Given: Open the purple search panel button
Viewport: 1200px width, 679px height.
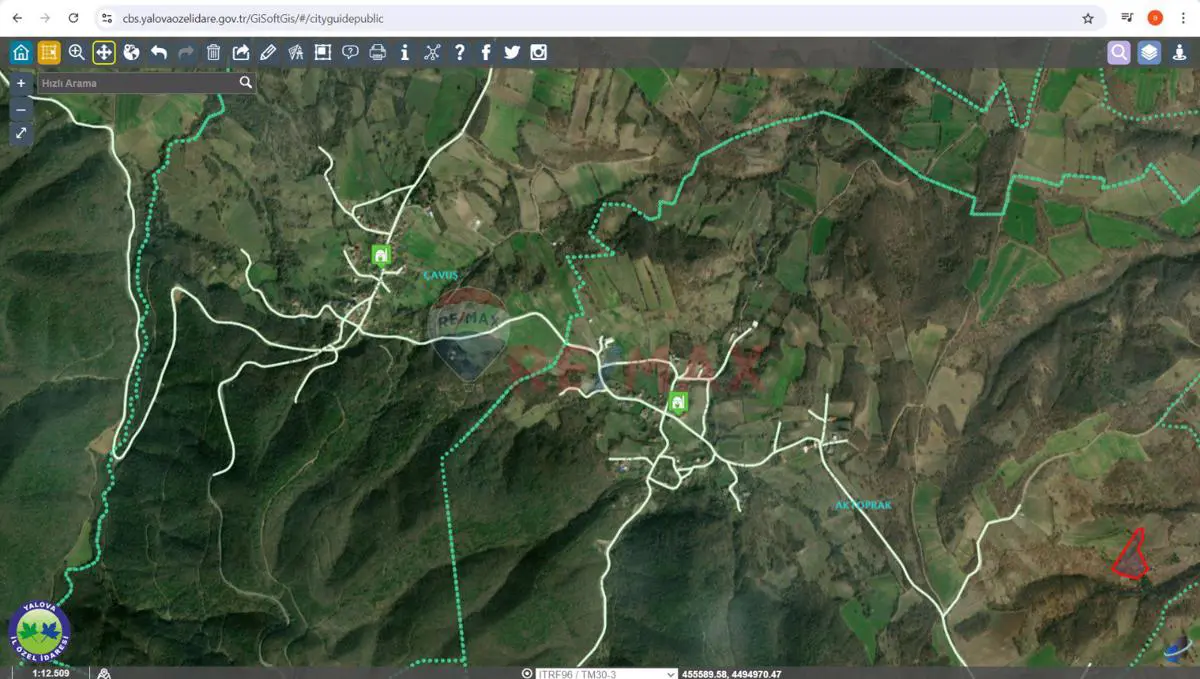Looking at the screenshot, I should click(1119, 53).
